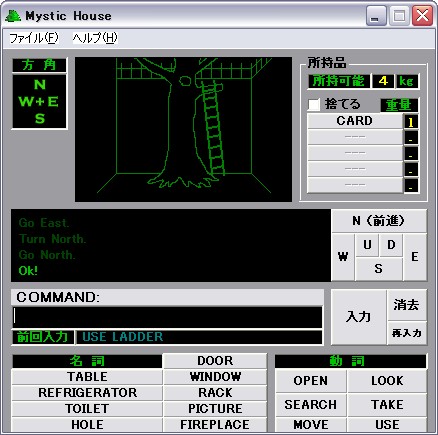This screenshot has height=435, width=438.
Task: Click the "Ok!" message line
Action: (x=28, y=271)
